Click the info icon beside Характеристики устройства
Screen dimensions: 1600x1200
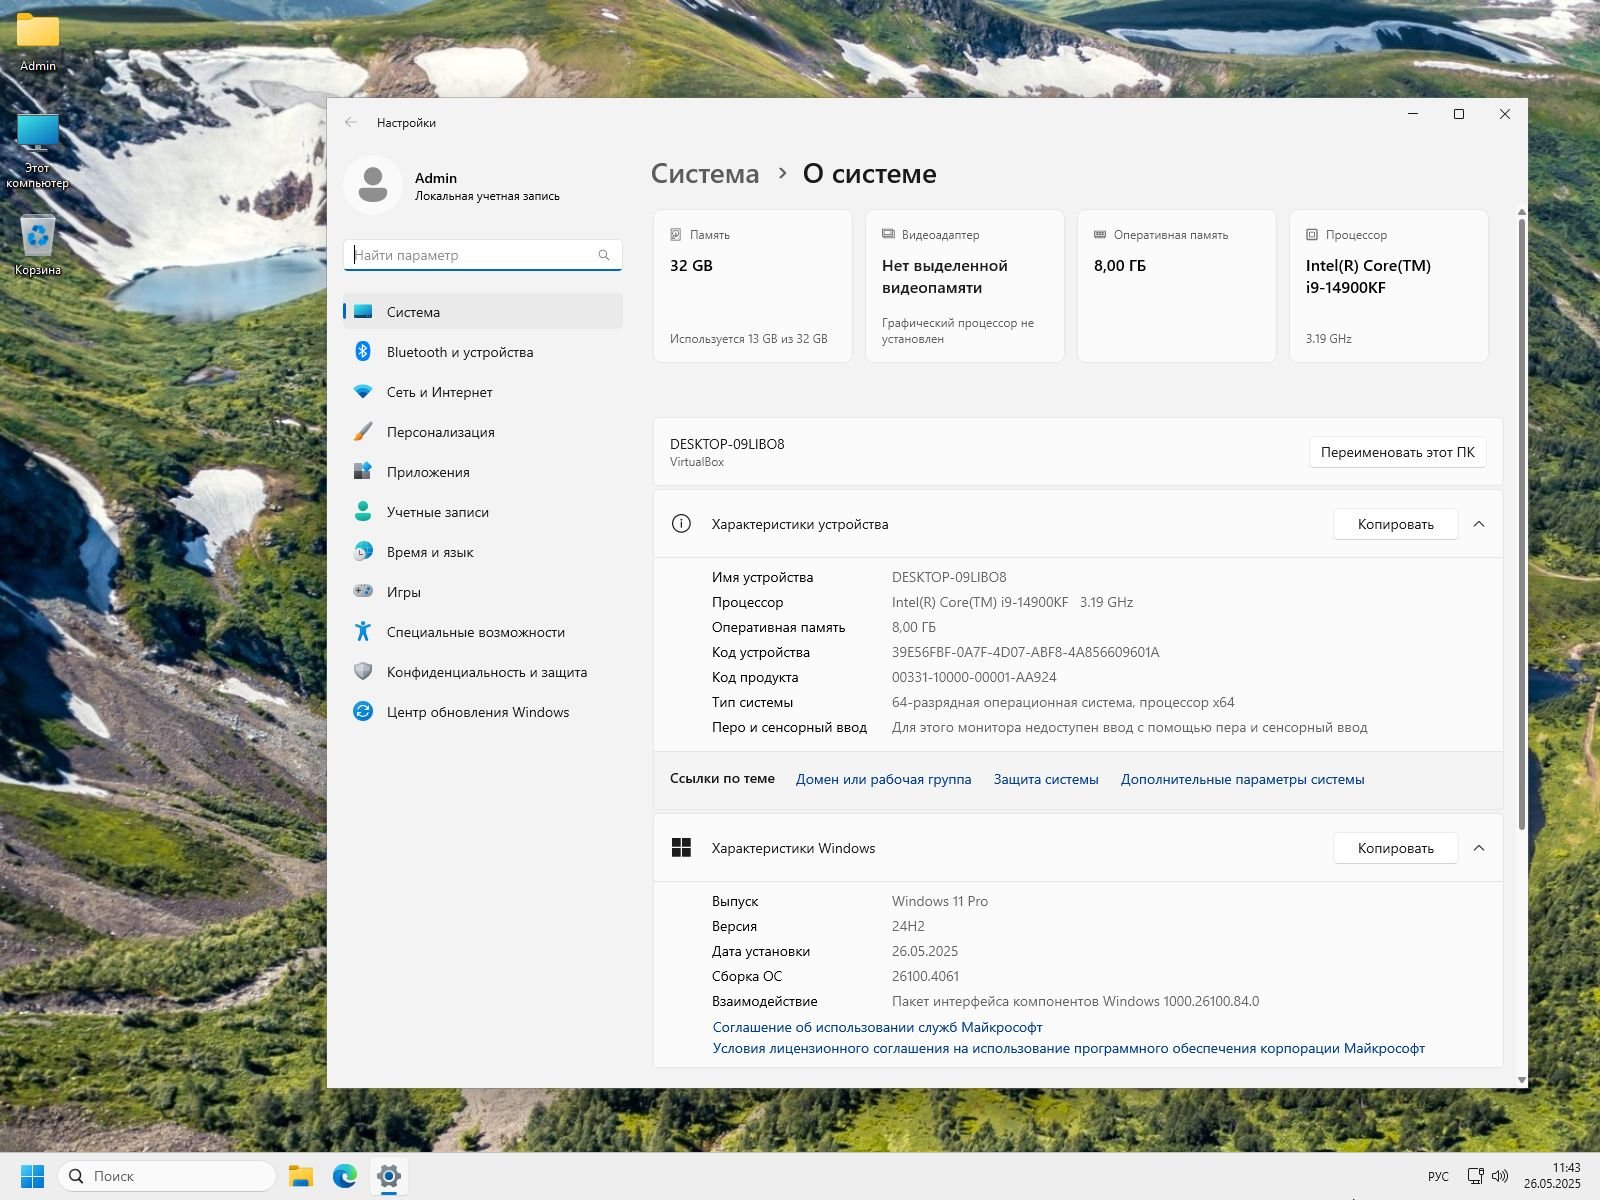681,523
